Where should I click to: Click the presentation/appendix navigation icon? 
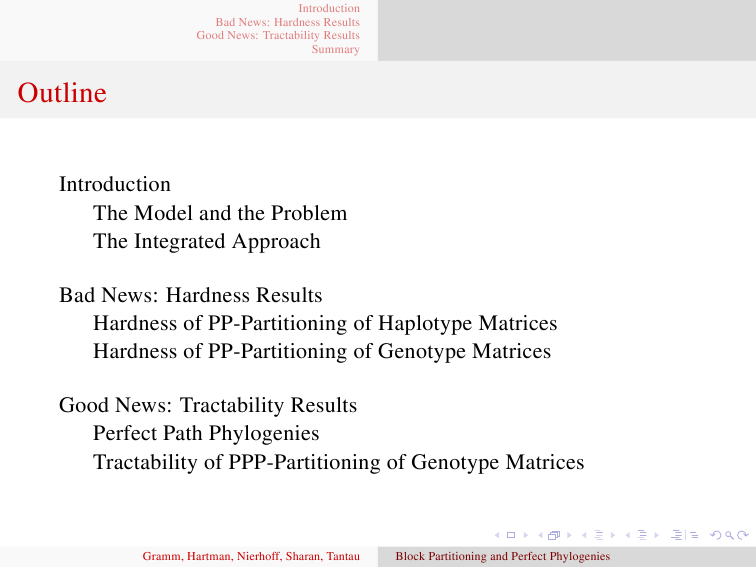pyautogui.click(x=685, y=535)
